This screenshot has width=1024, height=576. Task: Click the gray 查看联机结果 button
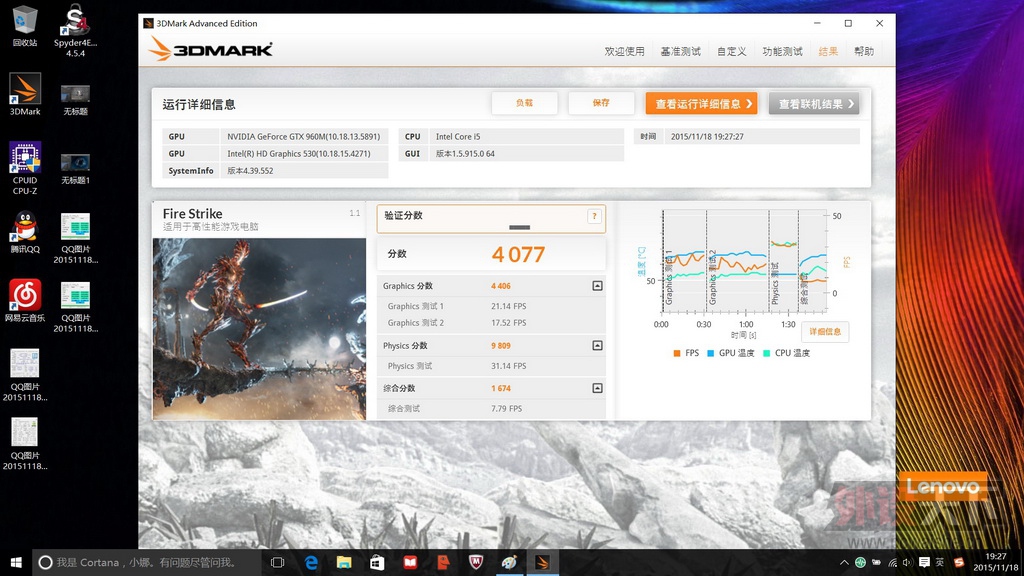(x=814, y=103)
